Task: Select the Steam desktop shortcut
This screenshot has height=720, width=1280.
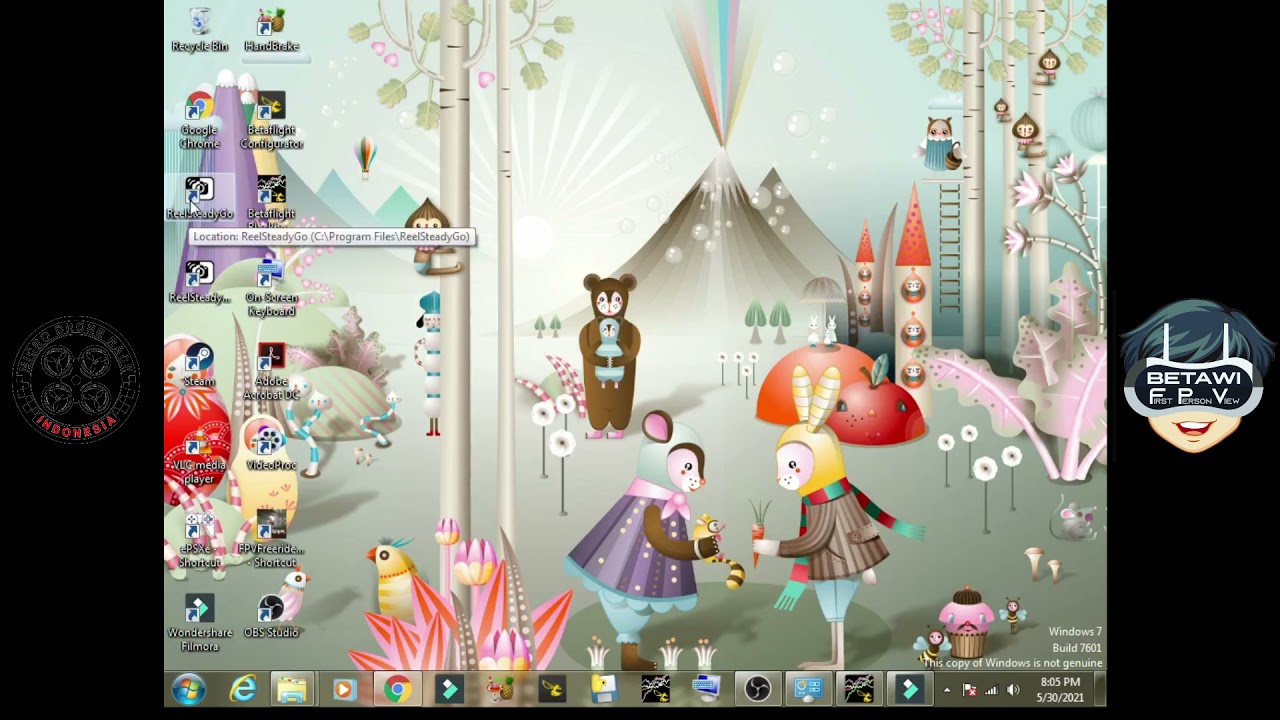Action: 199,366
